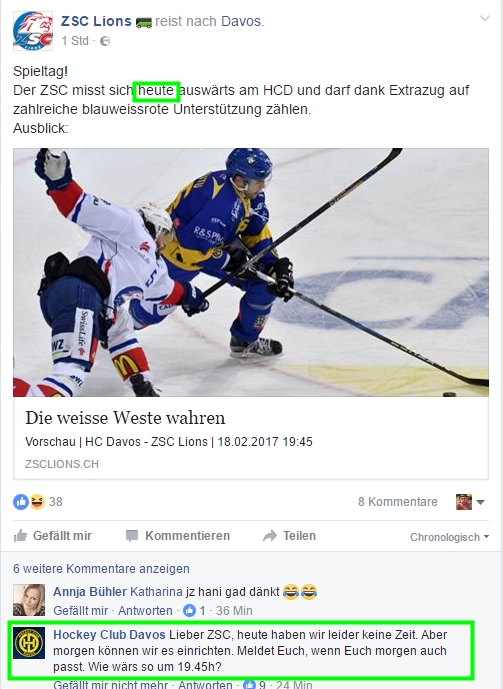Toggle Gefällt mir on the post
The image size is (503, 689).
(53, 536)
